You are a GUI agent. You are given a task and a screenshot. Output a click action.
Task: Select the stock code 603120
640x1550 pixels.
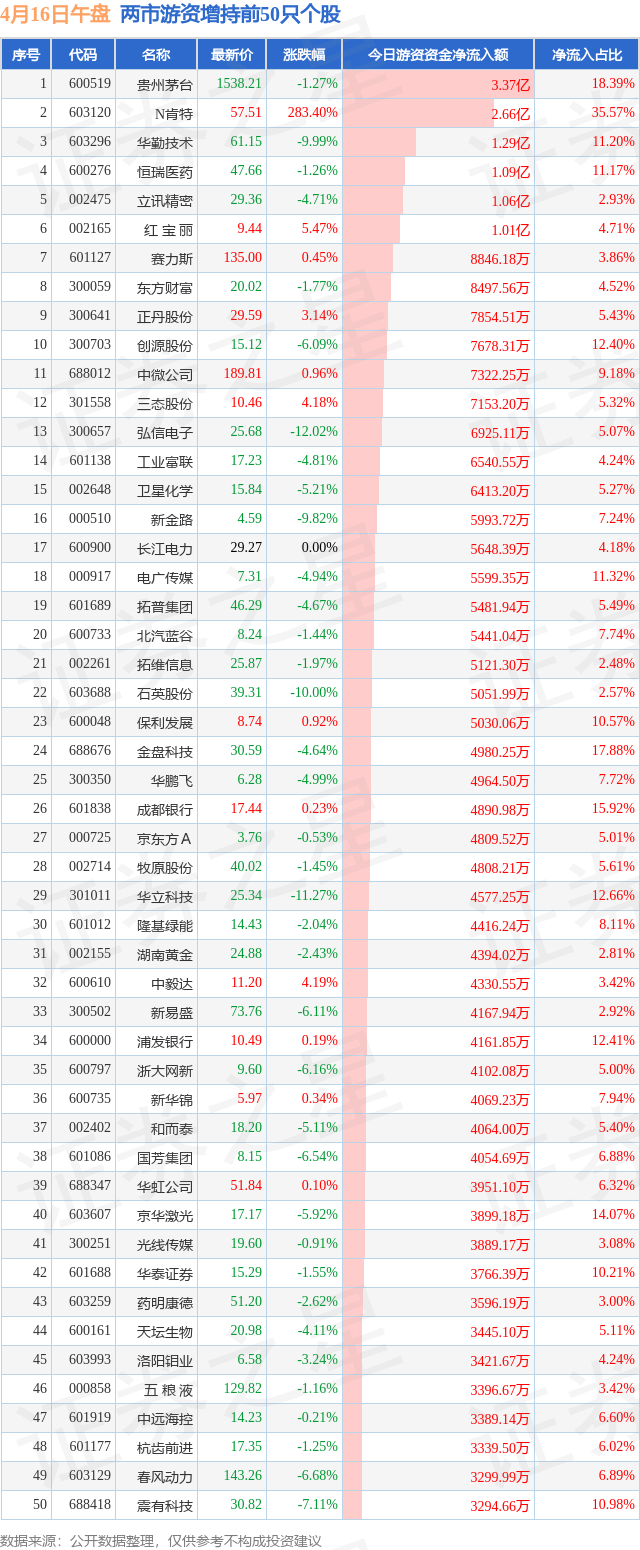click(x=90, y=113)
